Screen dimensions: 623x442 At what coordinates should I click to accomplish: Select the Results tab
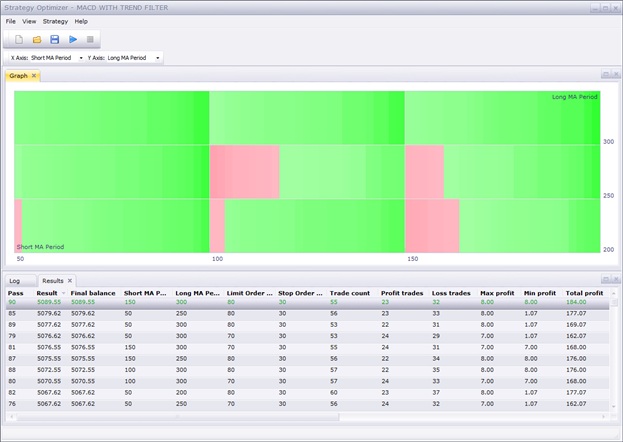pos(53,281)
